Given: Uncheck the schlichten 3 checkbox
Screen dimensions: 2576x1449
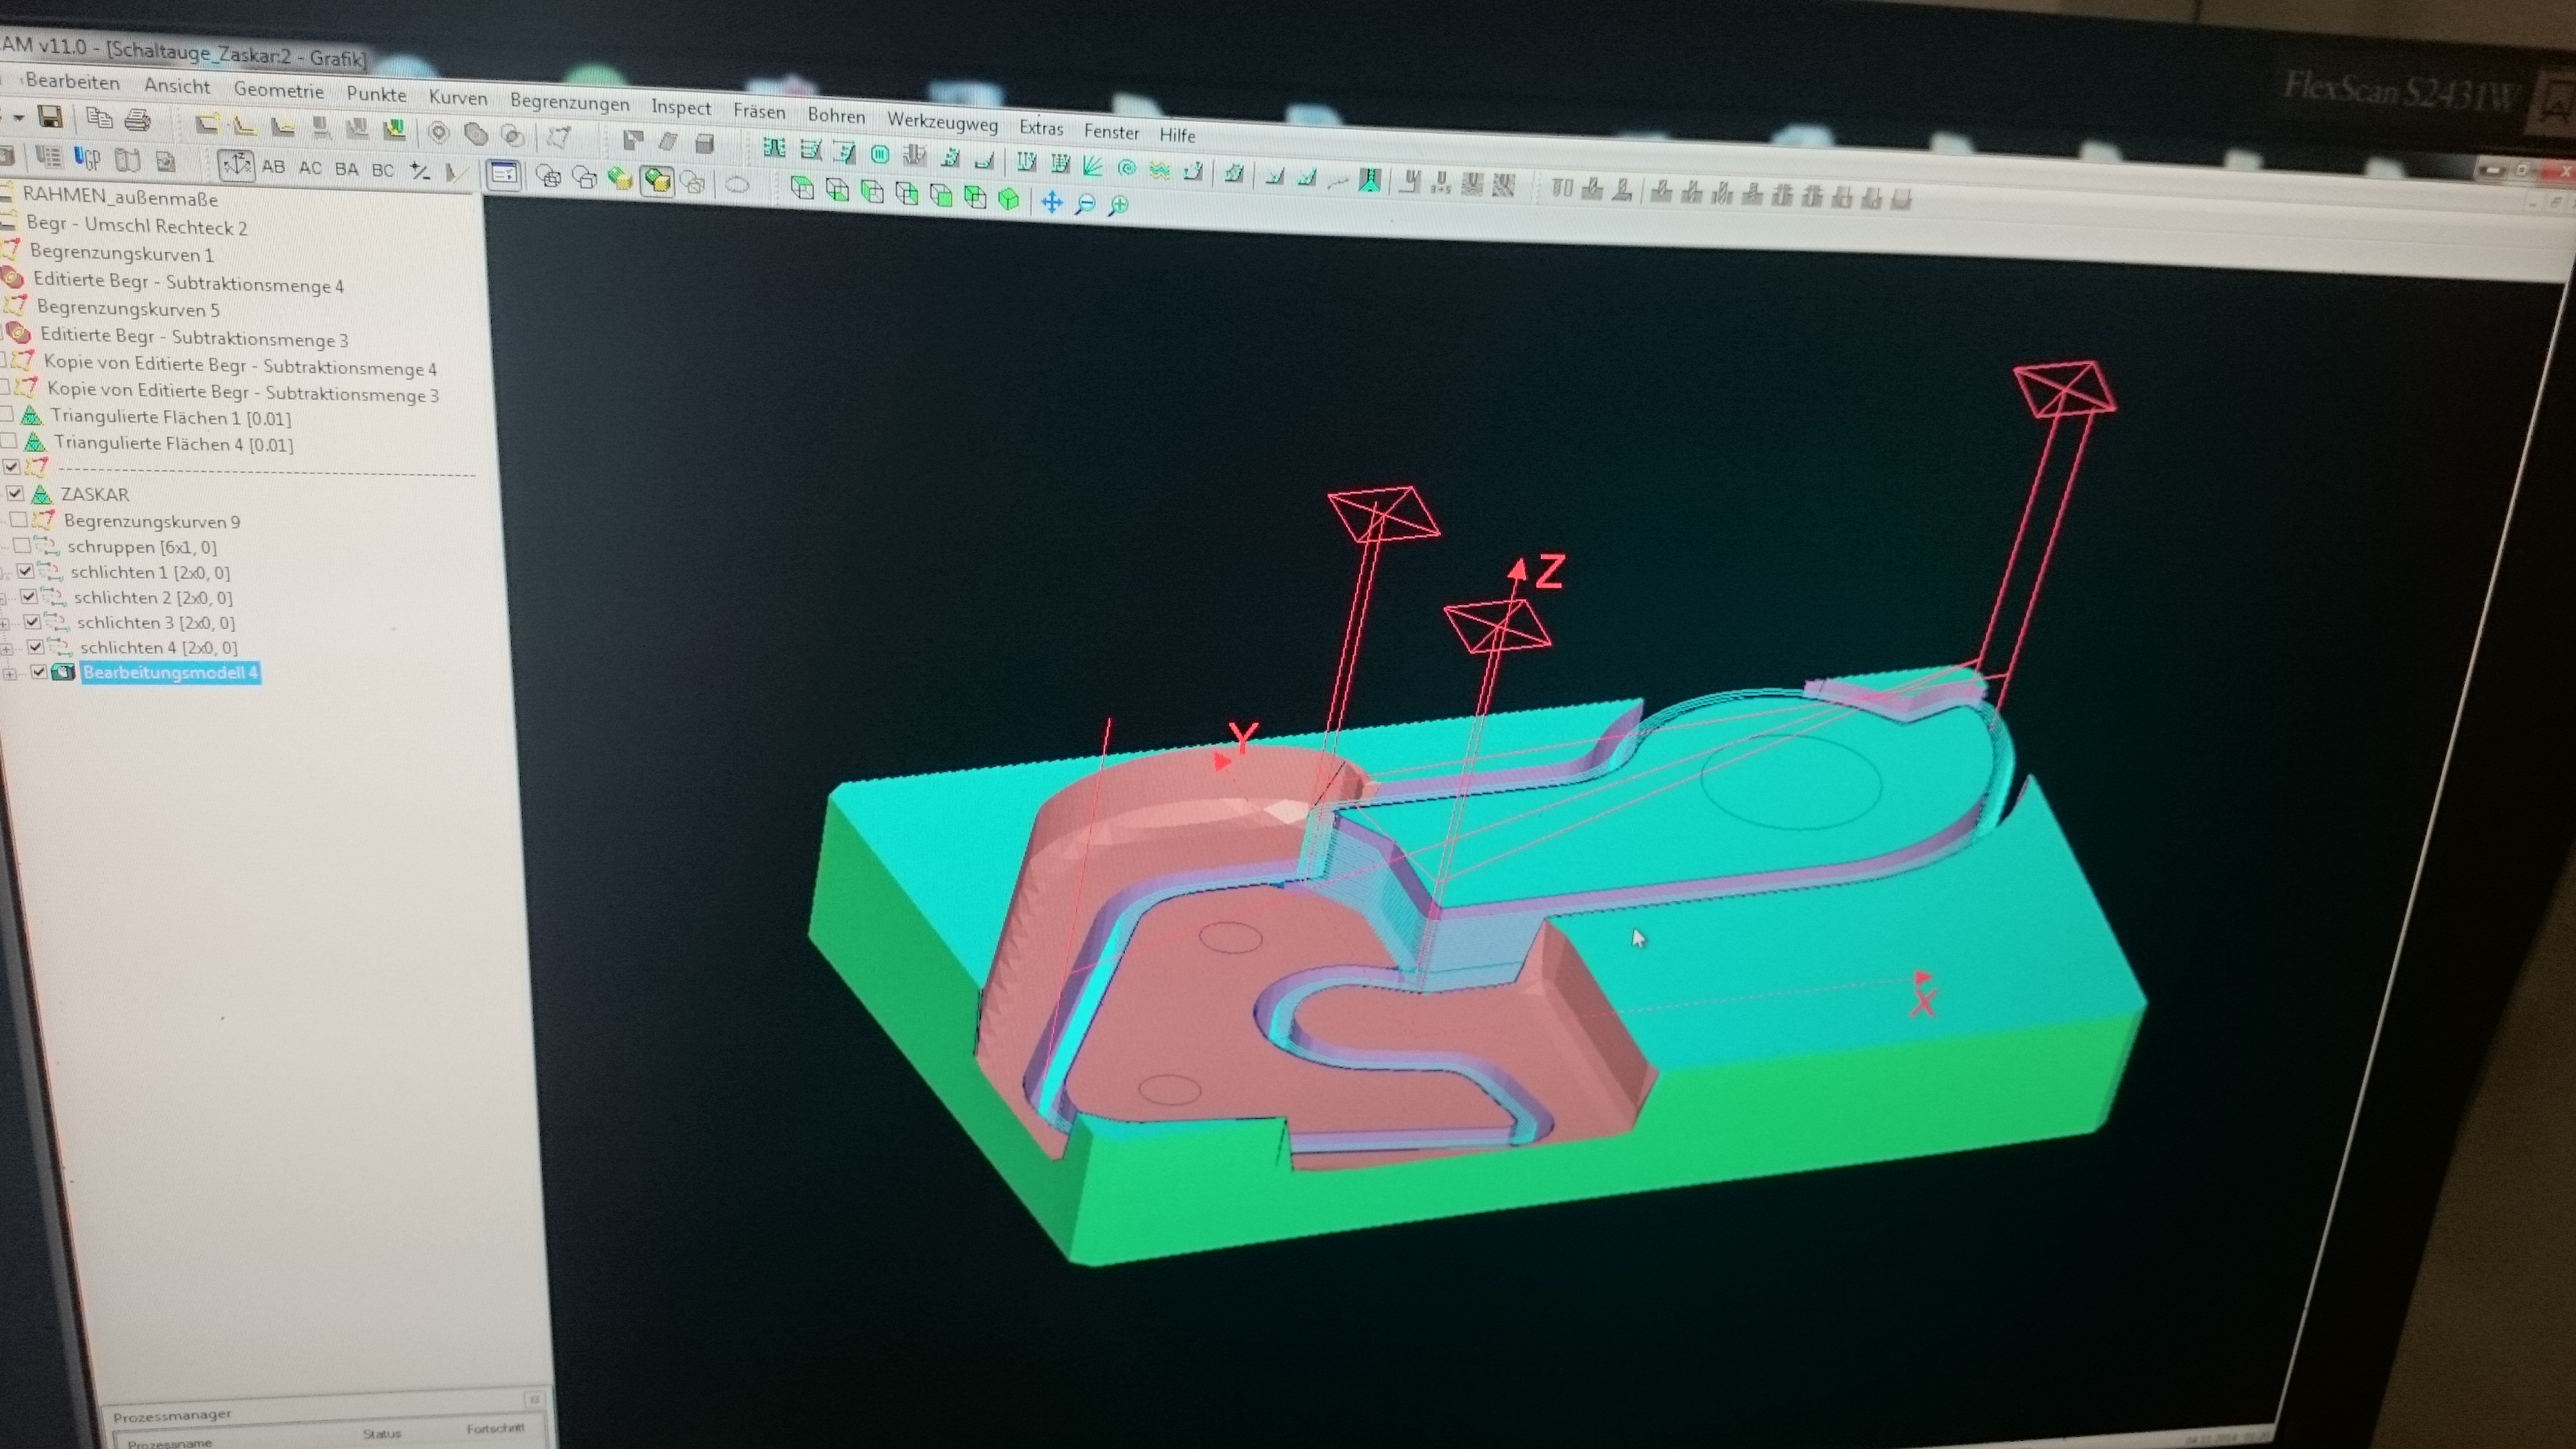Looking at the screenshot, I should [x=32, y=621].
